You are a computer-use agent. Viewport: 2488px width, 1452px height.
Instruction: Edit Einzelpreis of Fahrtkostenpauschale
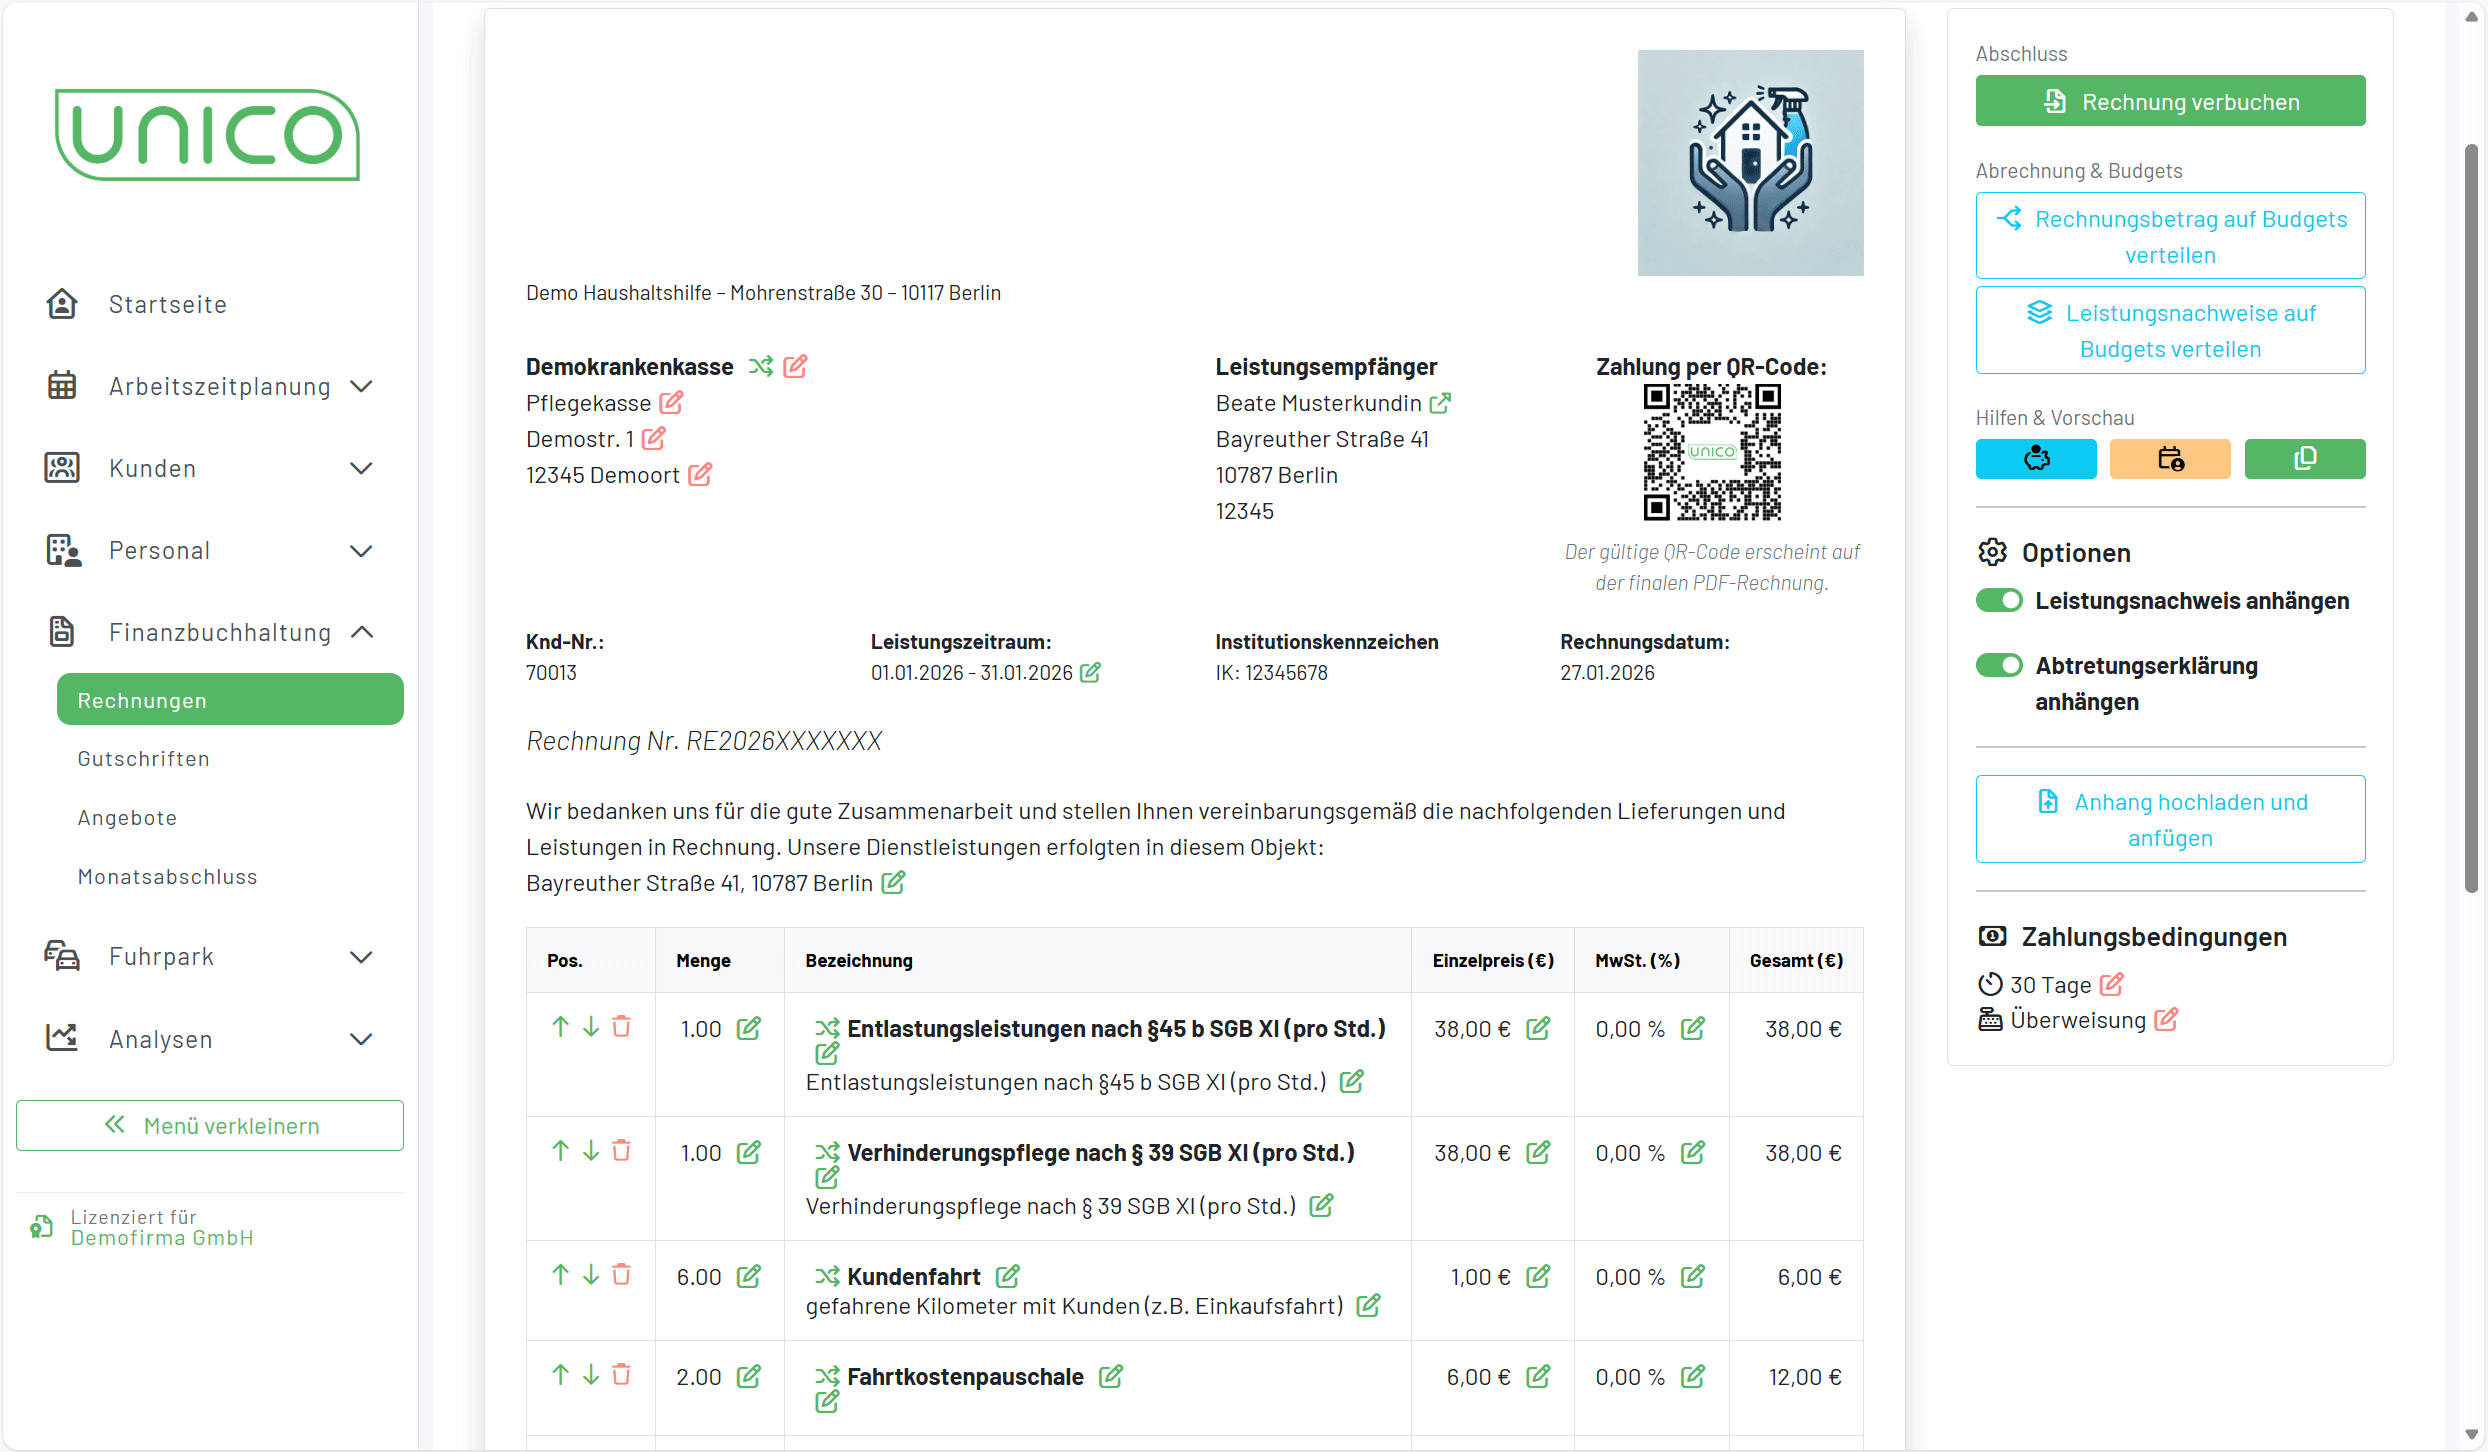click(x=1538, y=1377)
